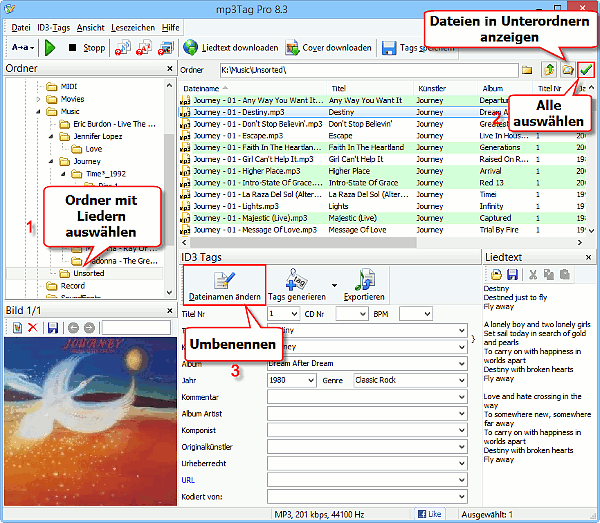Click the blue URL label link
The image size is (600, 523).
(188, 480)
